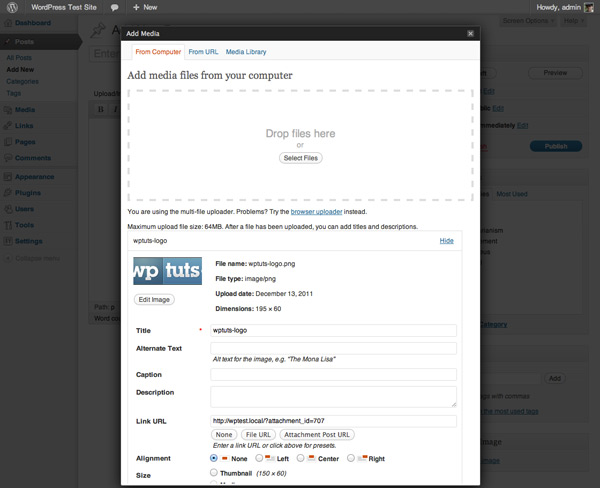Click the Publish button behind the dialog
The width and height of the screenshot is (600, 488).
click(x=556, y=146)
